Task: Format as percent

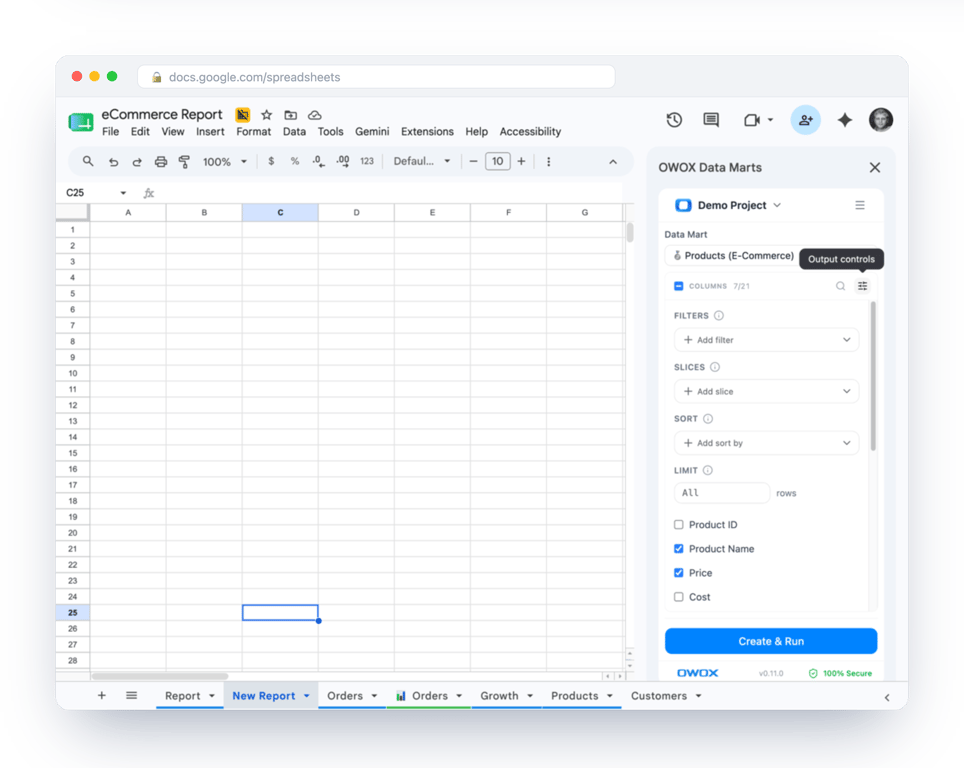Action: coord(295,161)
